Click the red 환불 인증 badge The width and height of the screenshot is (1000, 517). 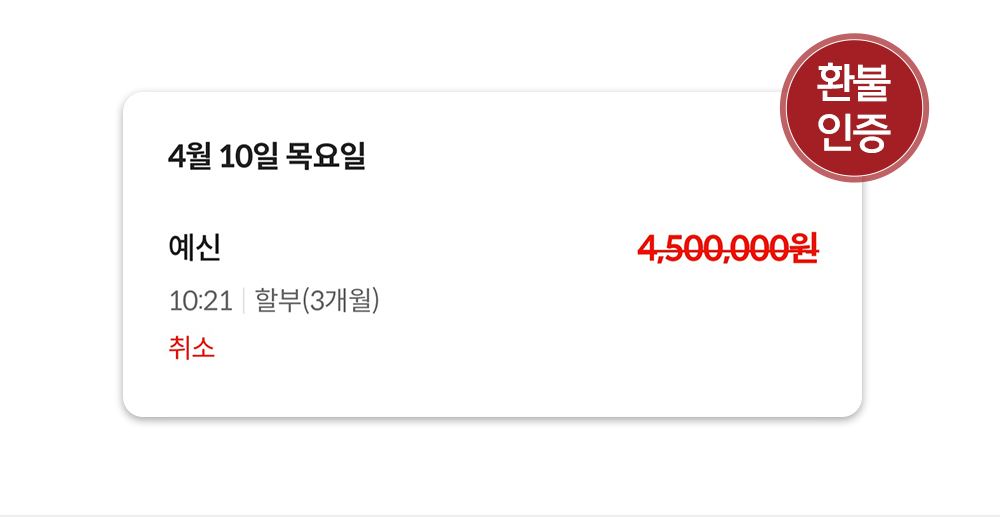click(853, 108)
